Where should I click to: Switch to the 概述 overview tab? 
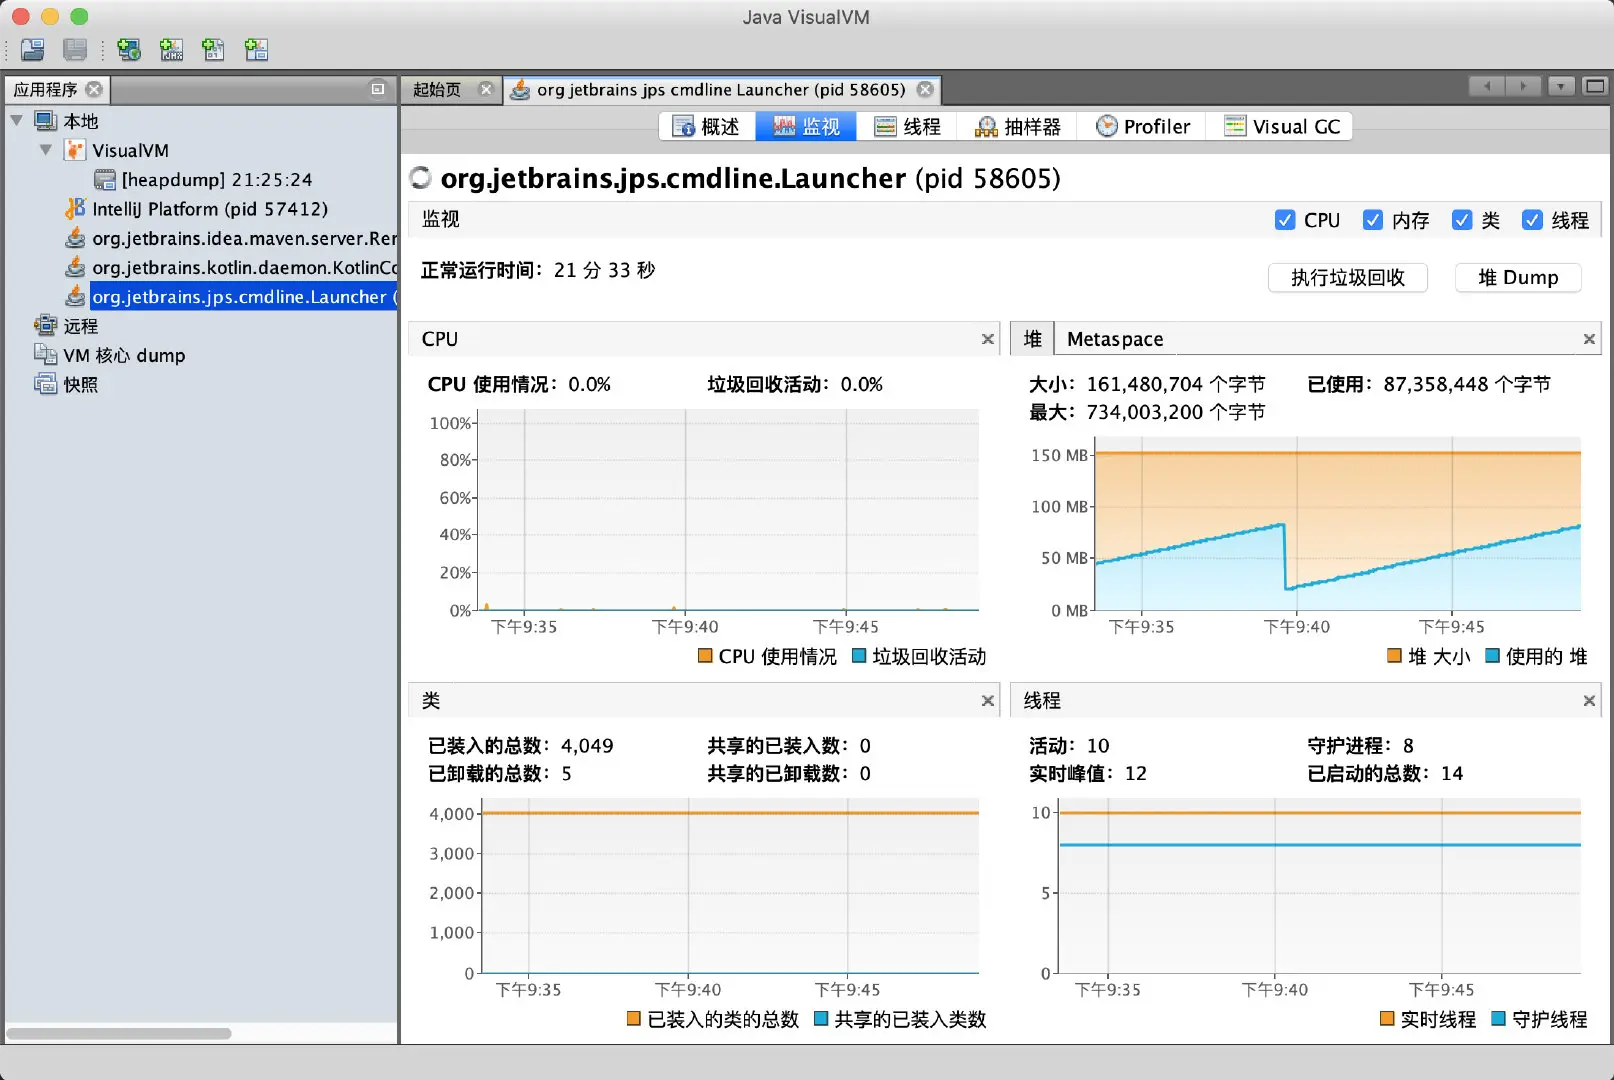706,126
